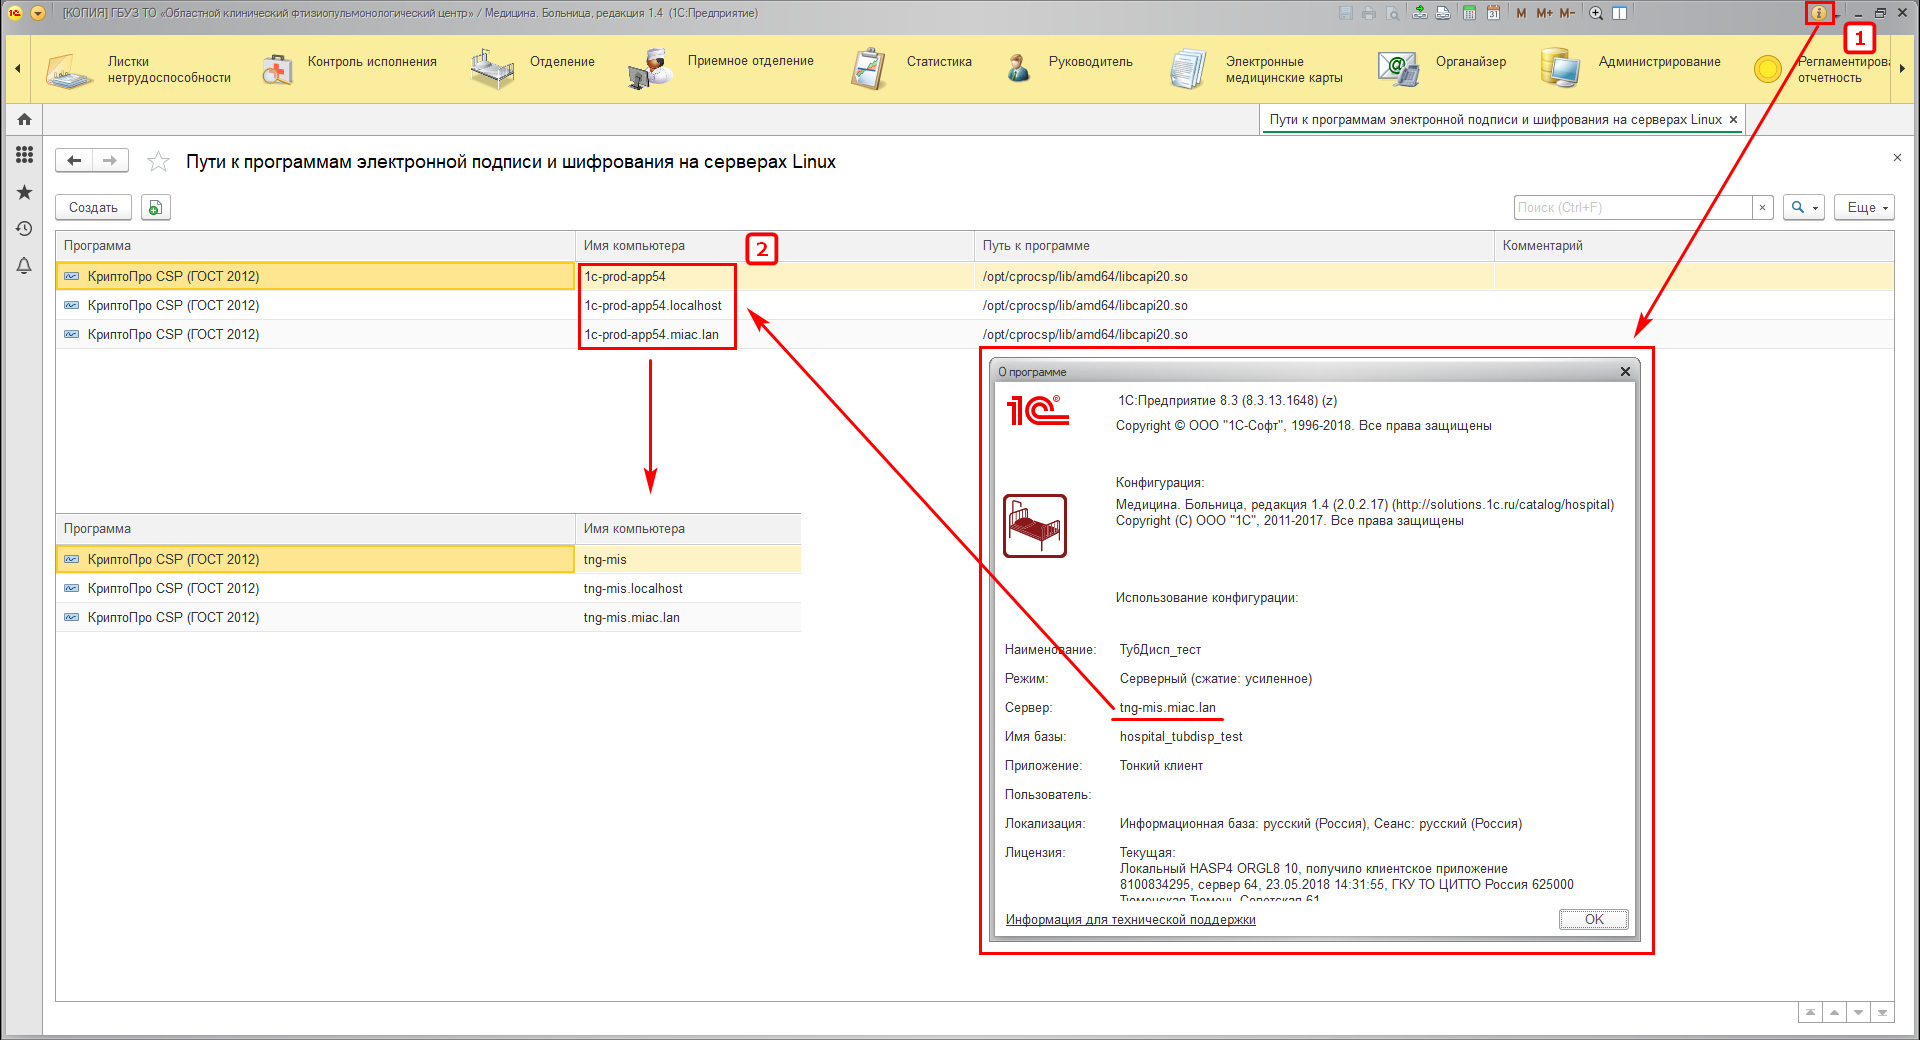Screen dimensions: 1920x1040
Task: Sort by Путь к программе column header
Action: [1234, 246]
